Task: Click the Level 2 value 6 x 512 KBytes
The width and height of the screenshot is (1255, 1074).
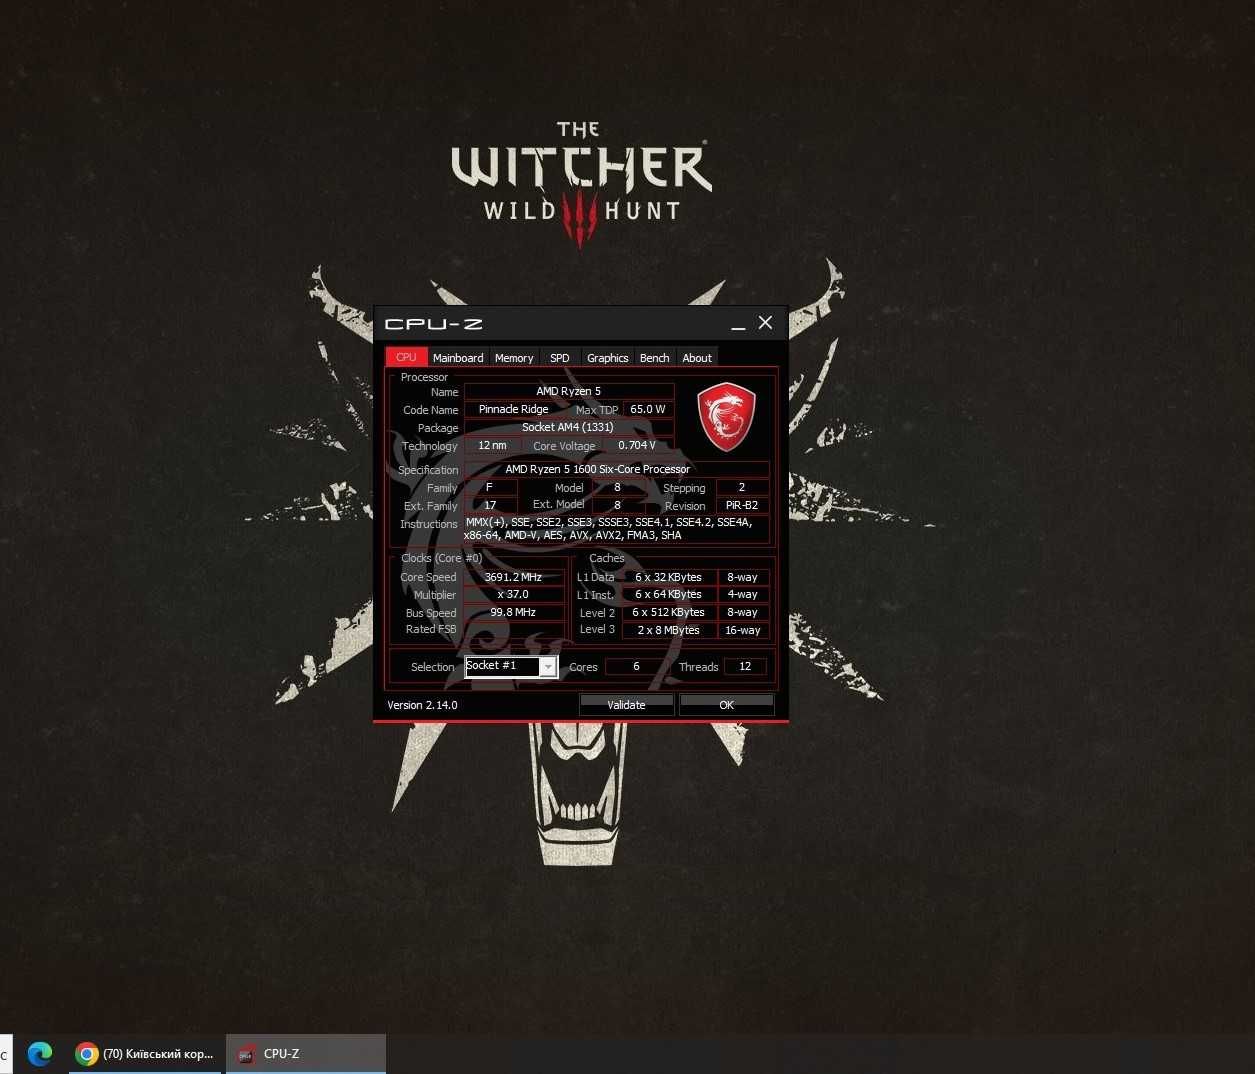Action: [668, 612]
